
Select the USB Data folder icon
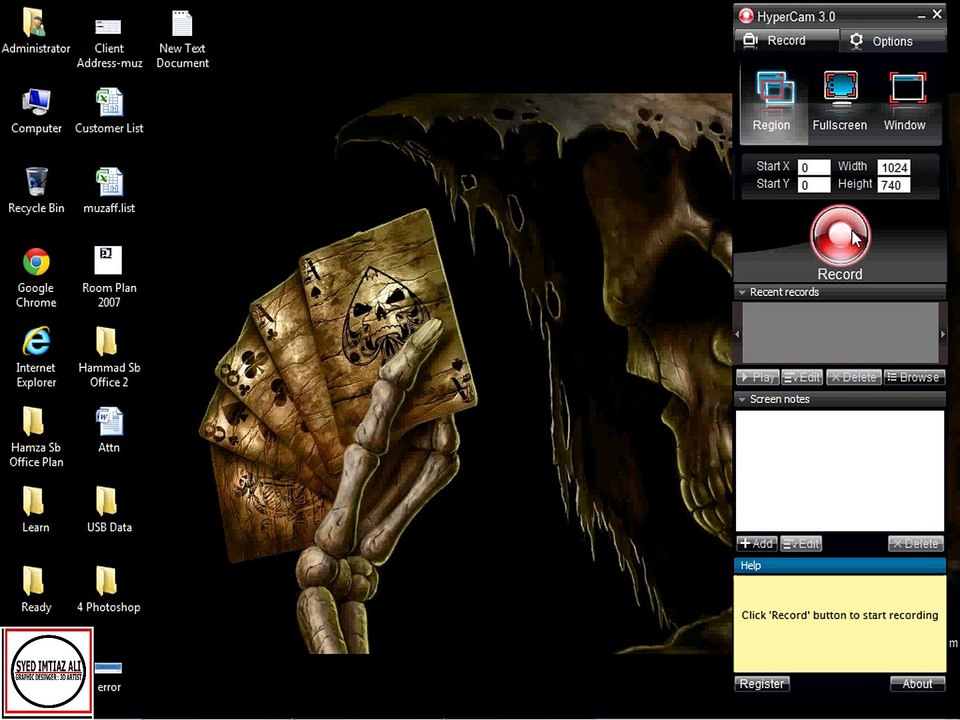[109, 510]
